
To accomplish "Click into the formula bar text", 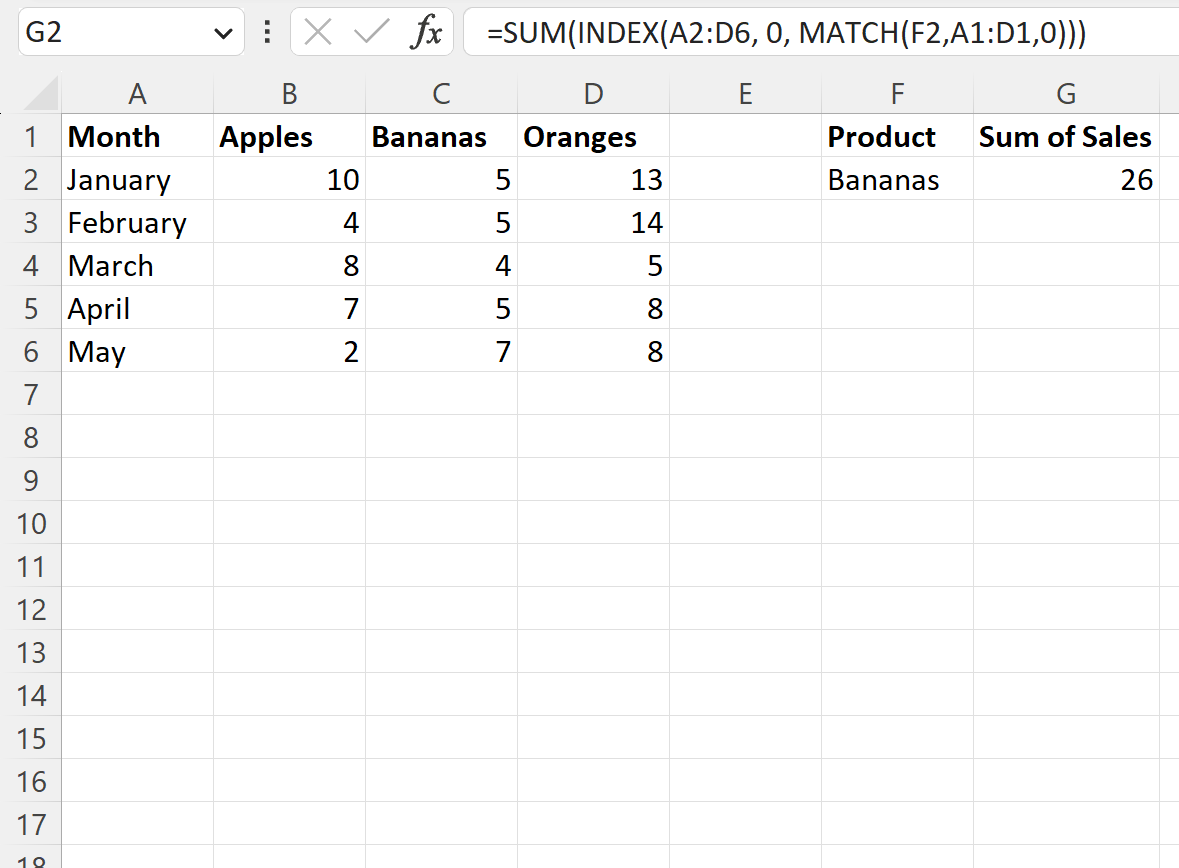I will (822, 32).
